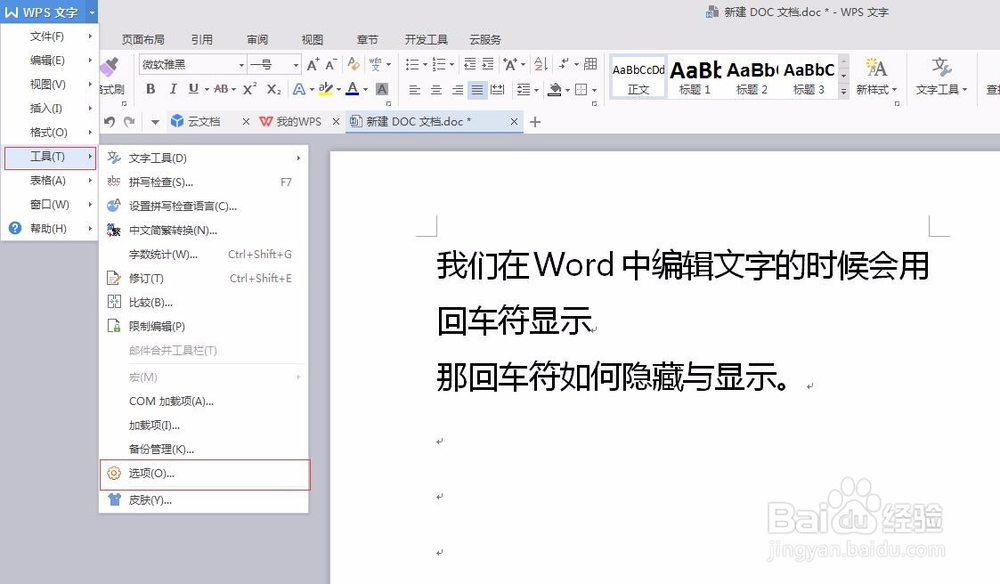Apply character shading (gray A icon)
Viewport: 1000px width, 584px height.
pos(382,89)
